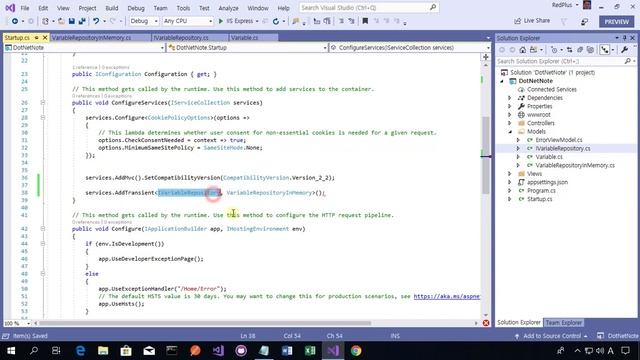Open DotNetNote.Startup type dropdown
Screen dimensions: 640x360
[247, 48]
